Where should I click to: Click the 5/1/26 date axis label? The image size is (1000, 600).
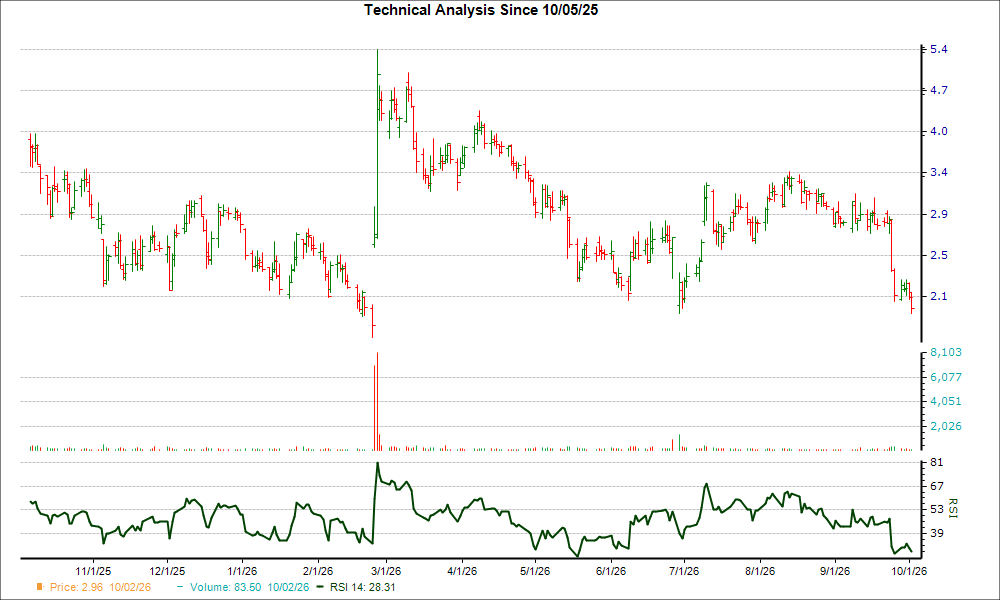coord(535,571)
